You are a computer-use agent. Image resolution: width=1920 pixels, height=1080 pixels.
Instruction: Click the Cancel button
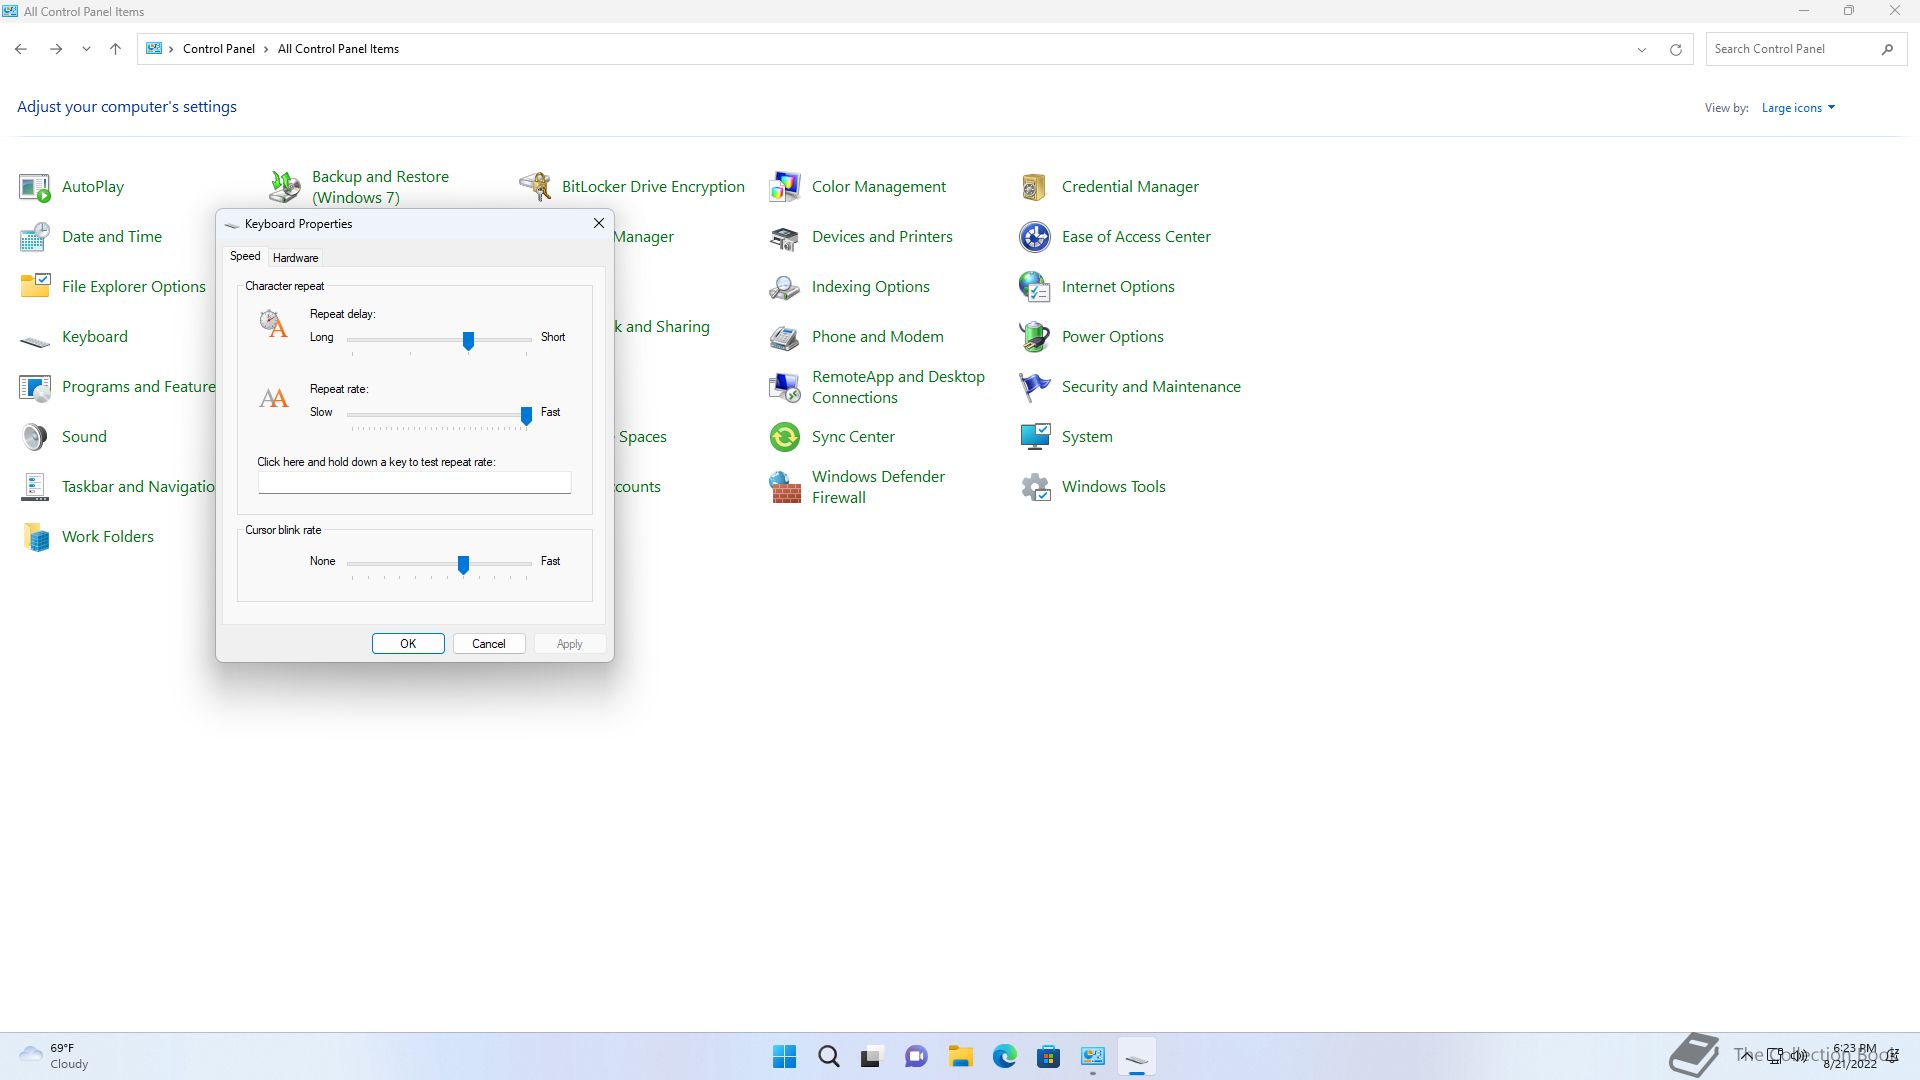(x=489, y=644)
